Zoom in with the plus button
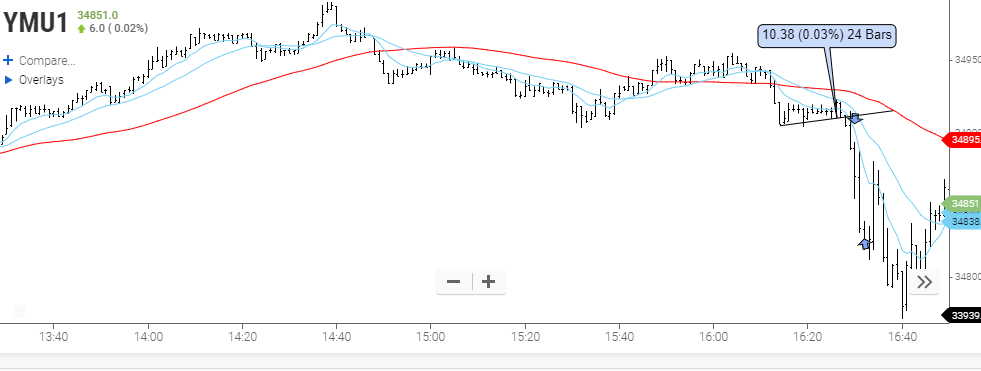Screen dimensions: 981x371 coord(489,282)
